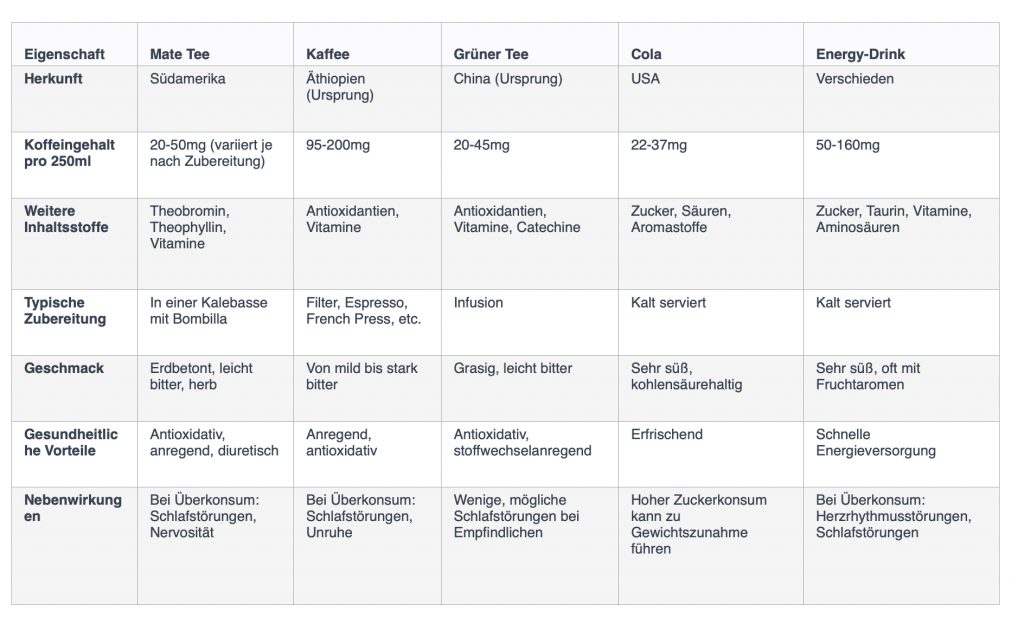The image size is (1024, 624).
Task: Click the "Koffeingehalt pro 250ml" row label
Action: click(x=69, y=153)
